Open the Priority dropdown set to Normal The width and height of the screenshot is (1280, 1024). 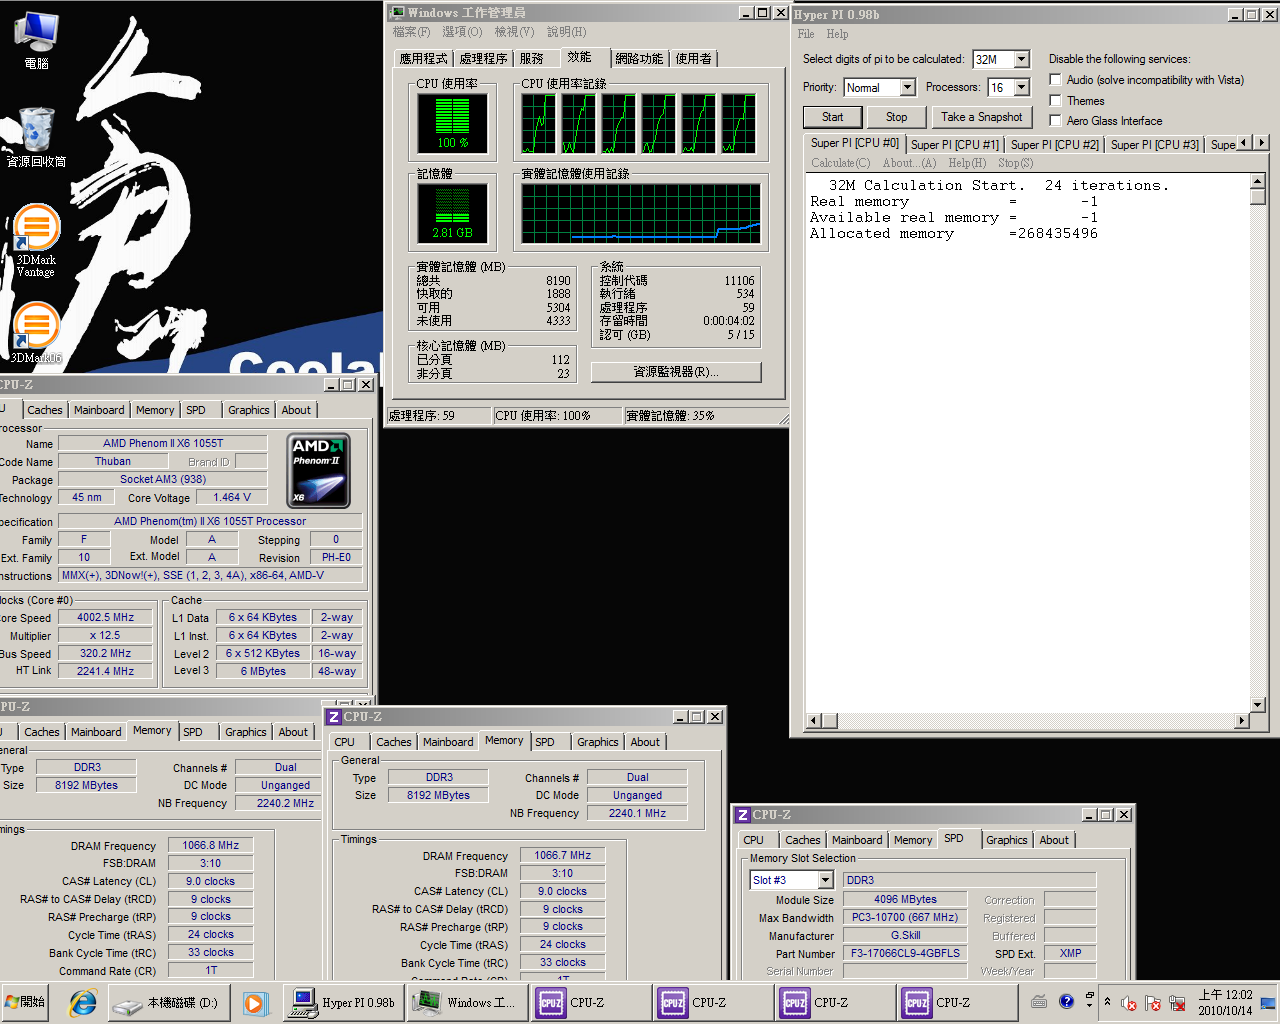click(907, 88)
